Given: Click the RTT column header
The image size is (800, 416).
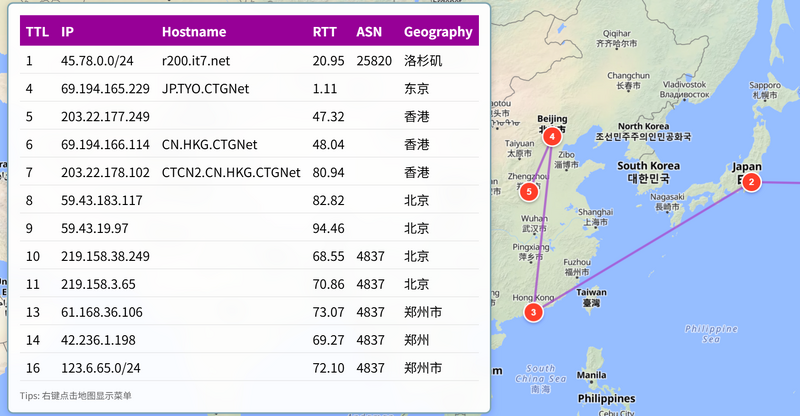Looking at the screenshot, I should pyautogui.click(x=324, y=32).
